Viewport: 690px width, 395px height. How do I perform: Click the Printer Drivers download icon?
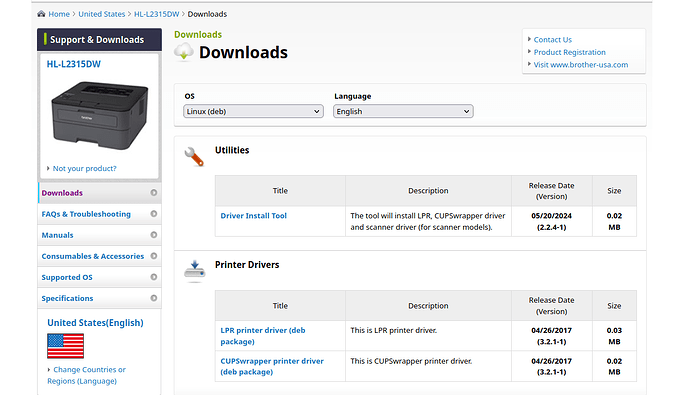coord(195,270)
